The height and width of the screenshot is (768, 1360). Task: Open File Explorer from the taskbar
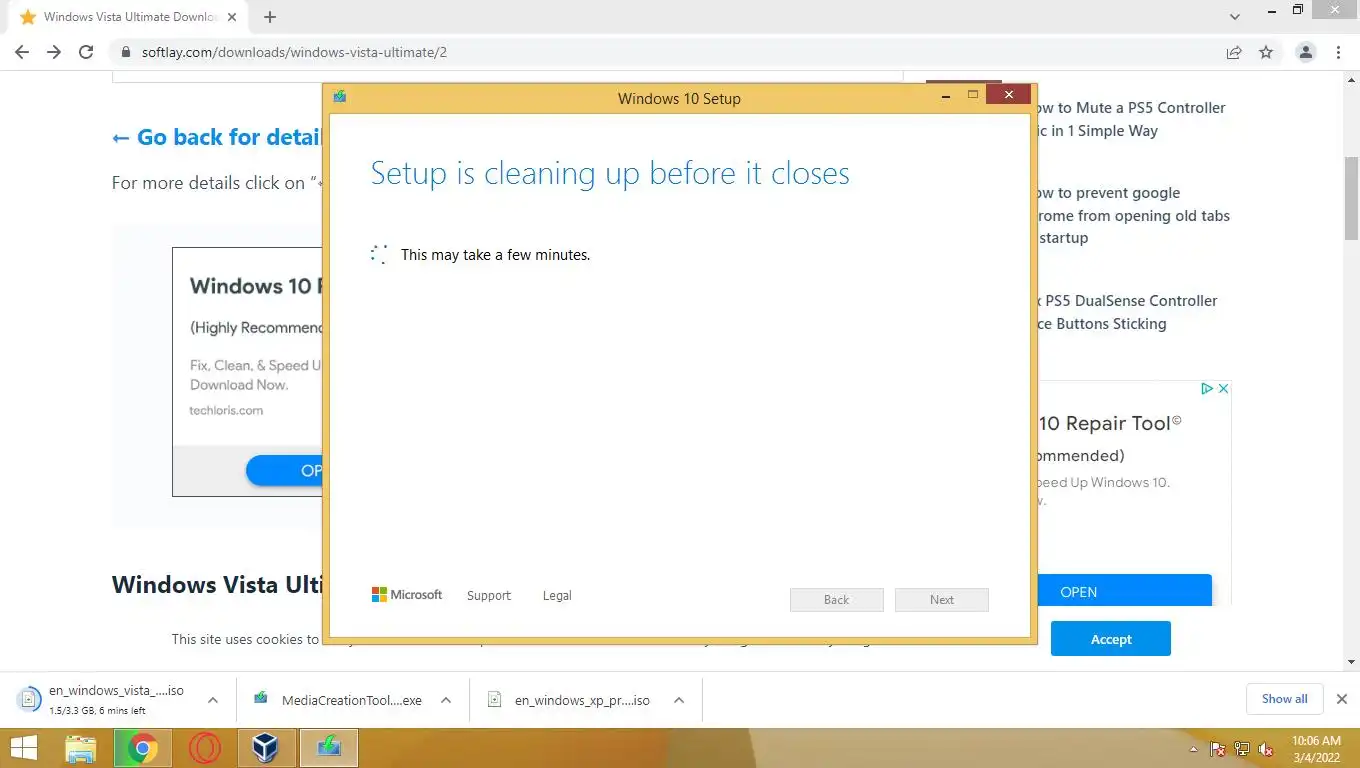pos(81,748)
